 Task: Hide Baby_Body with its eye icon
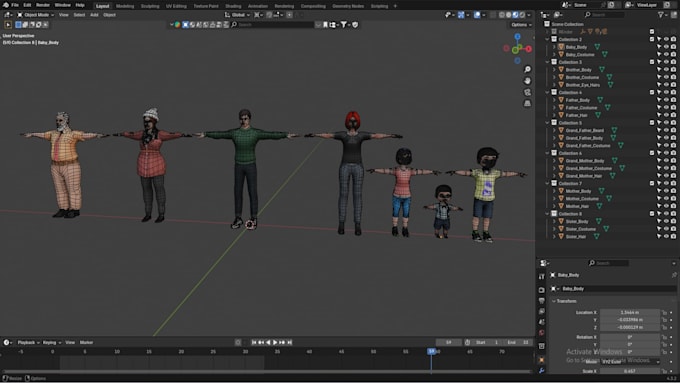[x=667, y=47]
